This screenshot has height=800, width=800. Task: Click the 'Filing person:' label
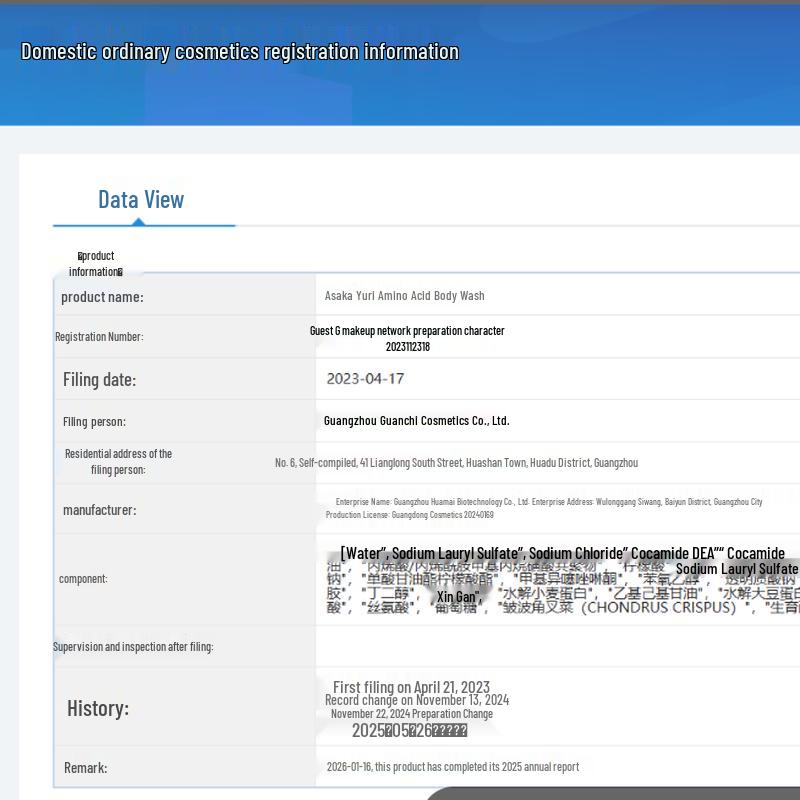pos(94,421)
